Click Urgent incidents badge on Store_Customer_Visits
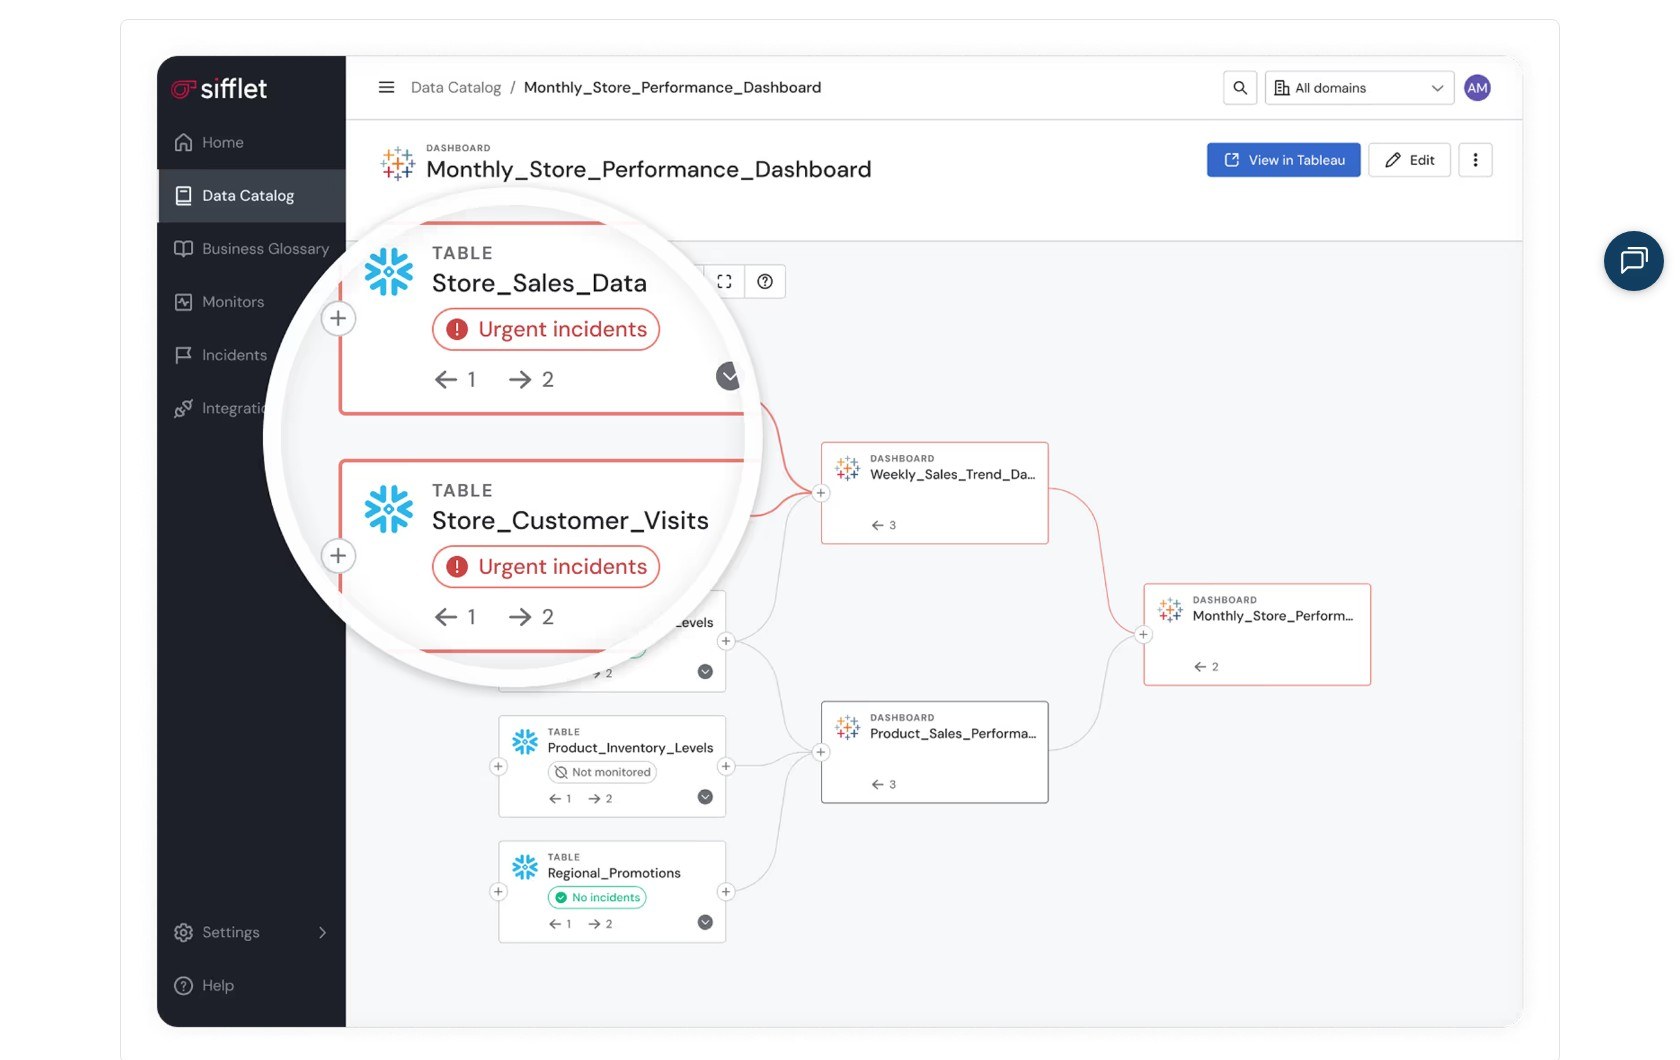Viewport: 1680px width, 1060px height. (x=546, y=567)
